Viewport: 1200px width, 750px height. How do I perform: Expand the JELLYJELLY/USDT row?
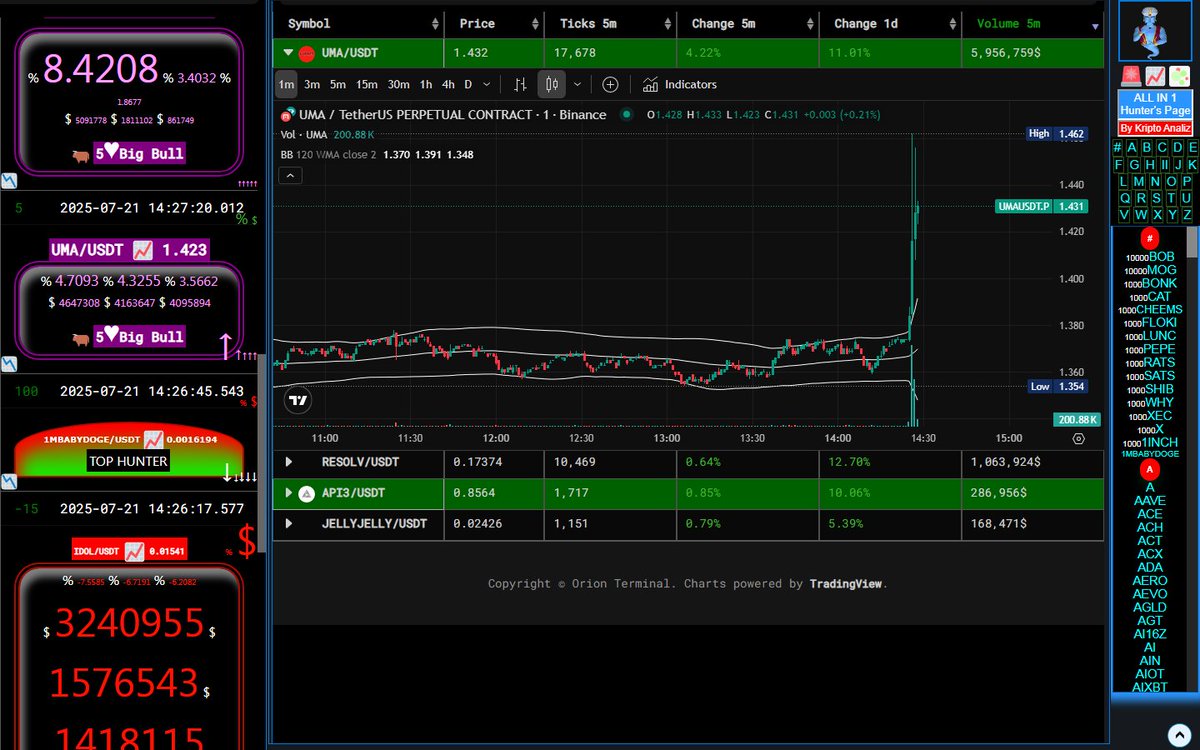(x=289, y=523)
